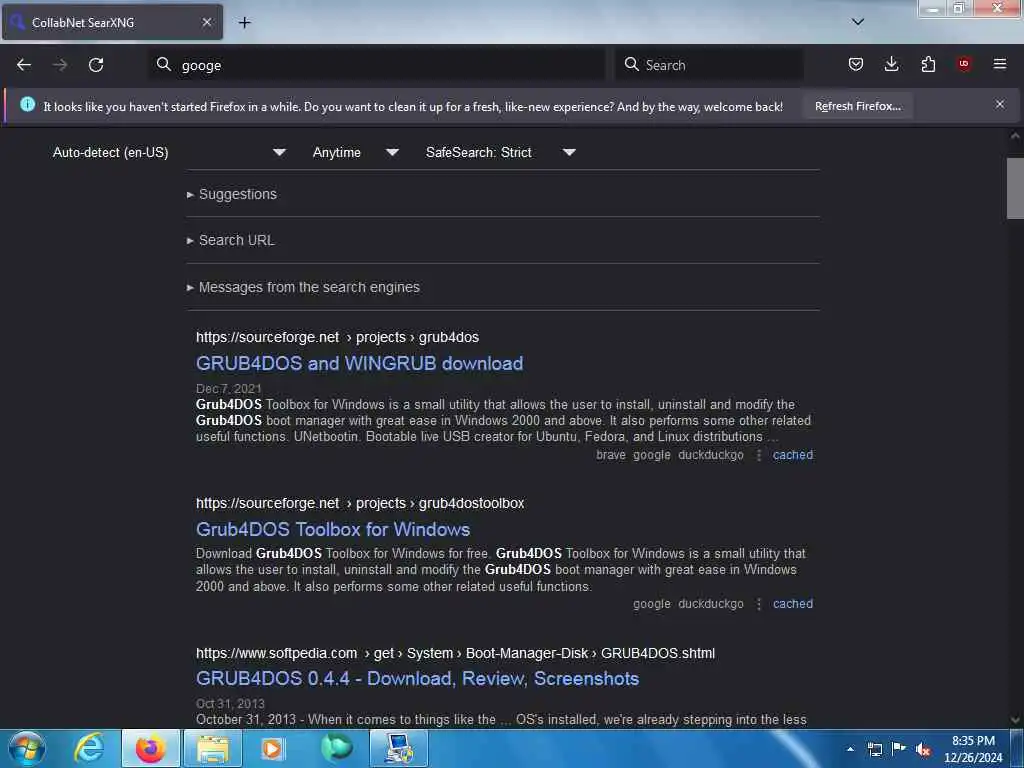Open 'GRUB4DOS 0.4.4 - Download, Review, Screenshots'

[417, 679]
